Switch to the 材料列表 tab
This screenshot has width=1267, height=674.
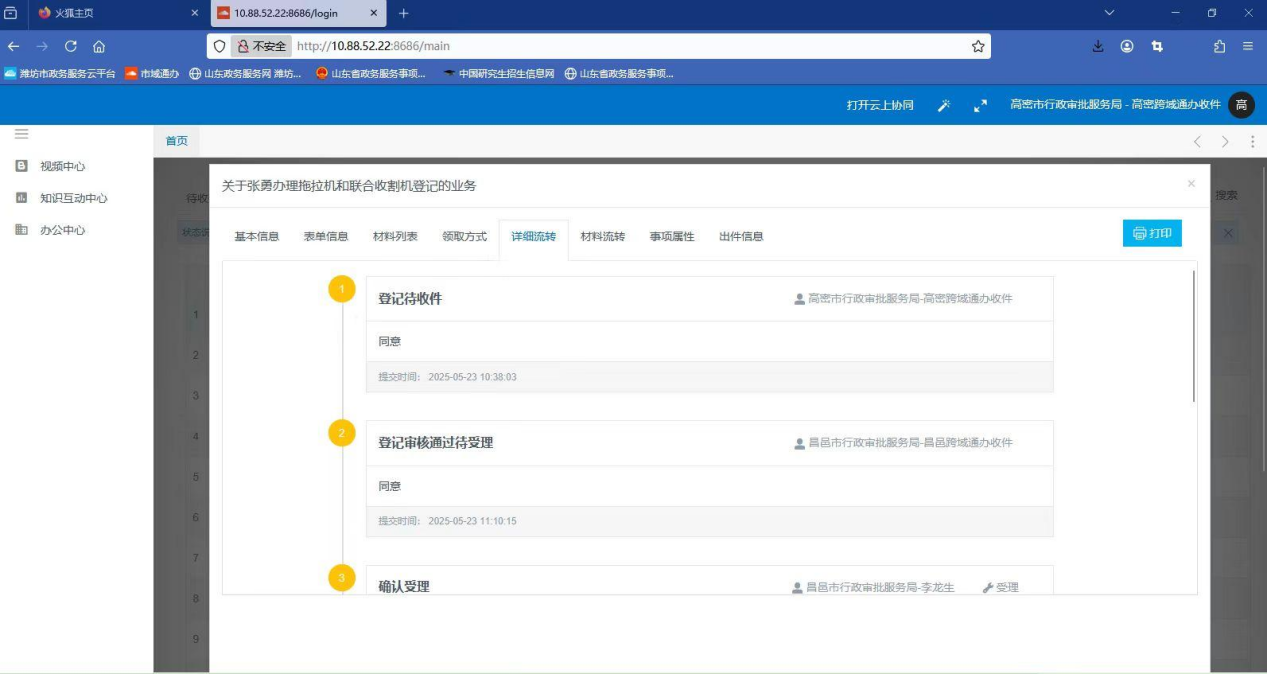395,237
